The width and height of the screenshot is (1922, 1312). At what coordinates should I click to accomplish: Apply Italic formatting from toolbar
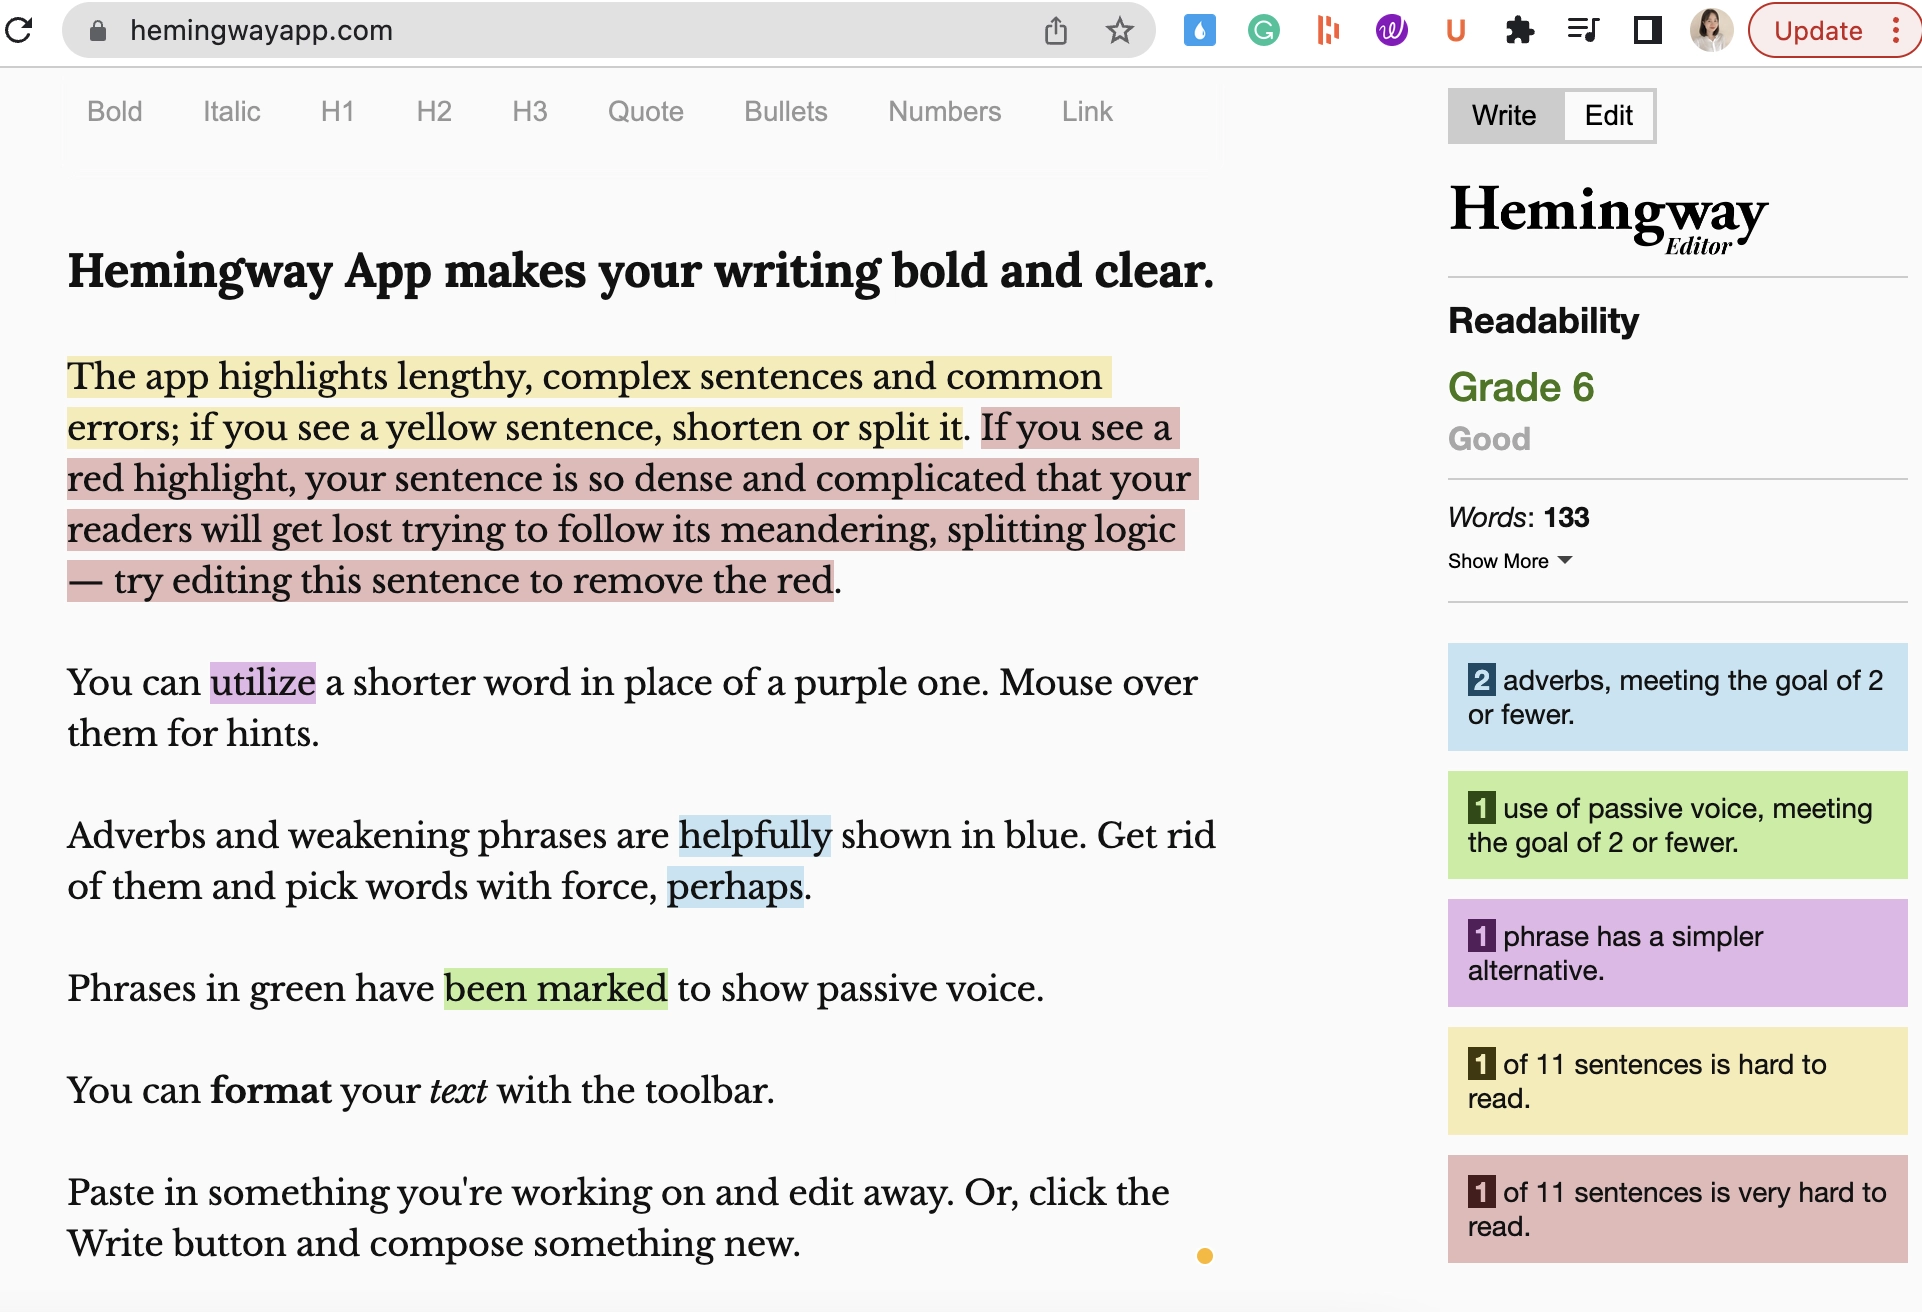[232, 112]
